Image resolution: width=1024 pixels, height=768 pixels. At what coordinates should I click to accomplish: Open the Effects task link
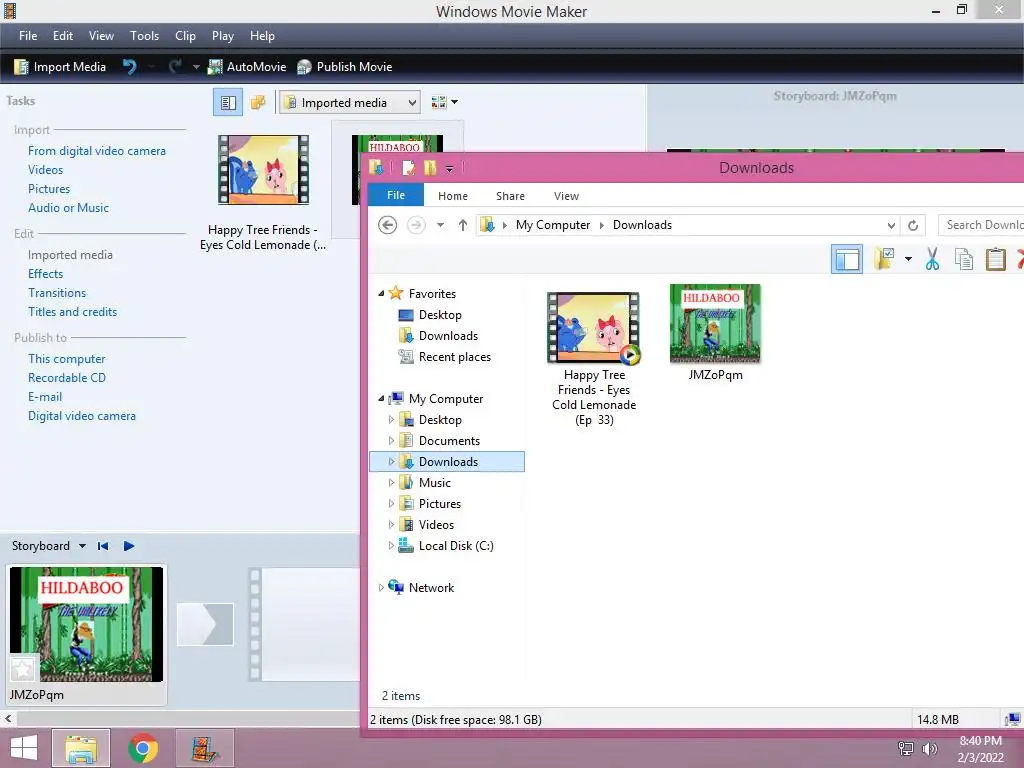tap(46, 274)
